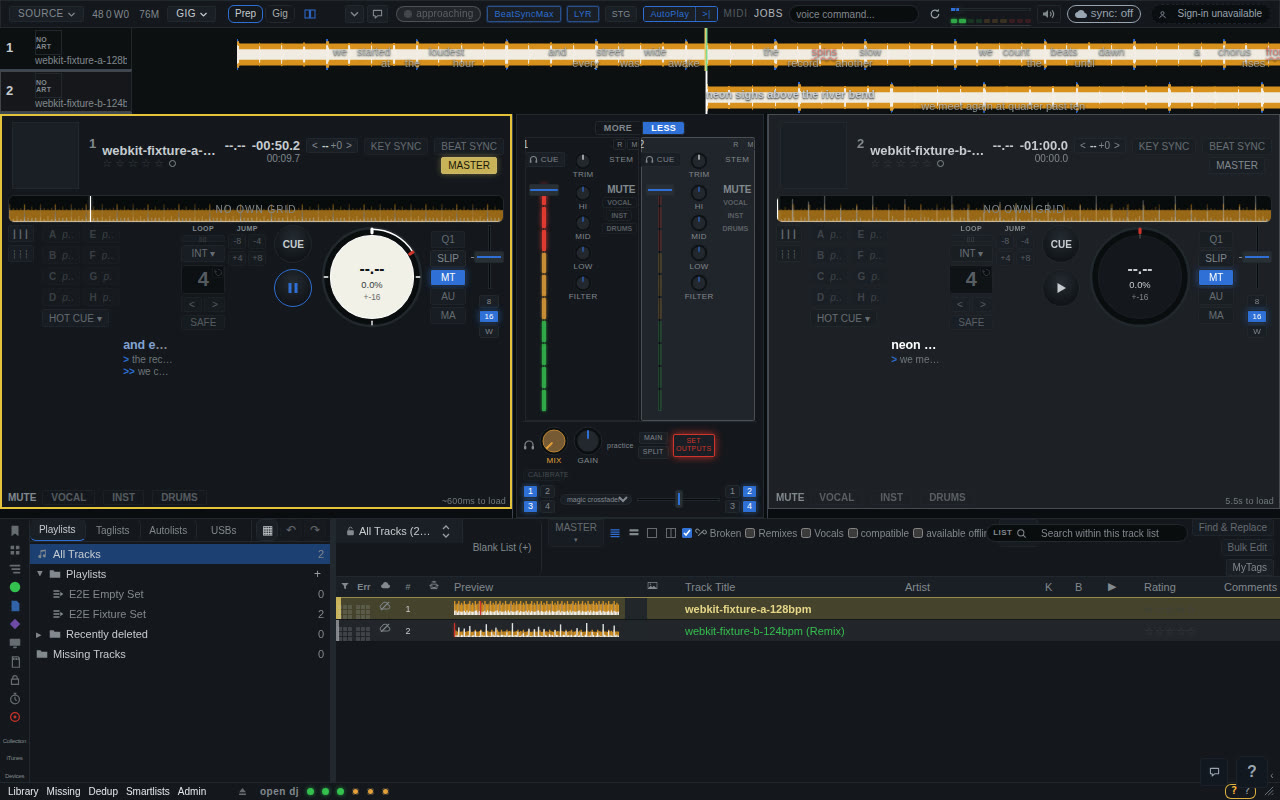1280x800 pixels.
Task: Click the eject icon in the bottom status bar
Action: [x=242, y=791]
